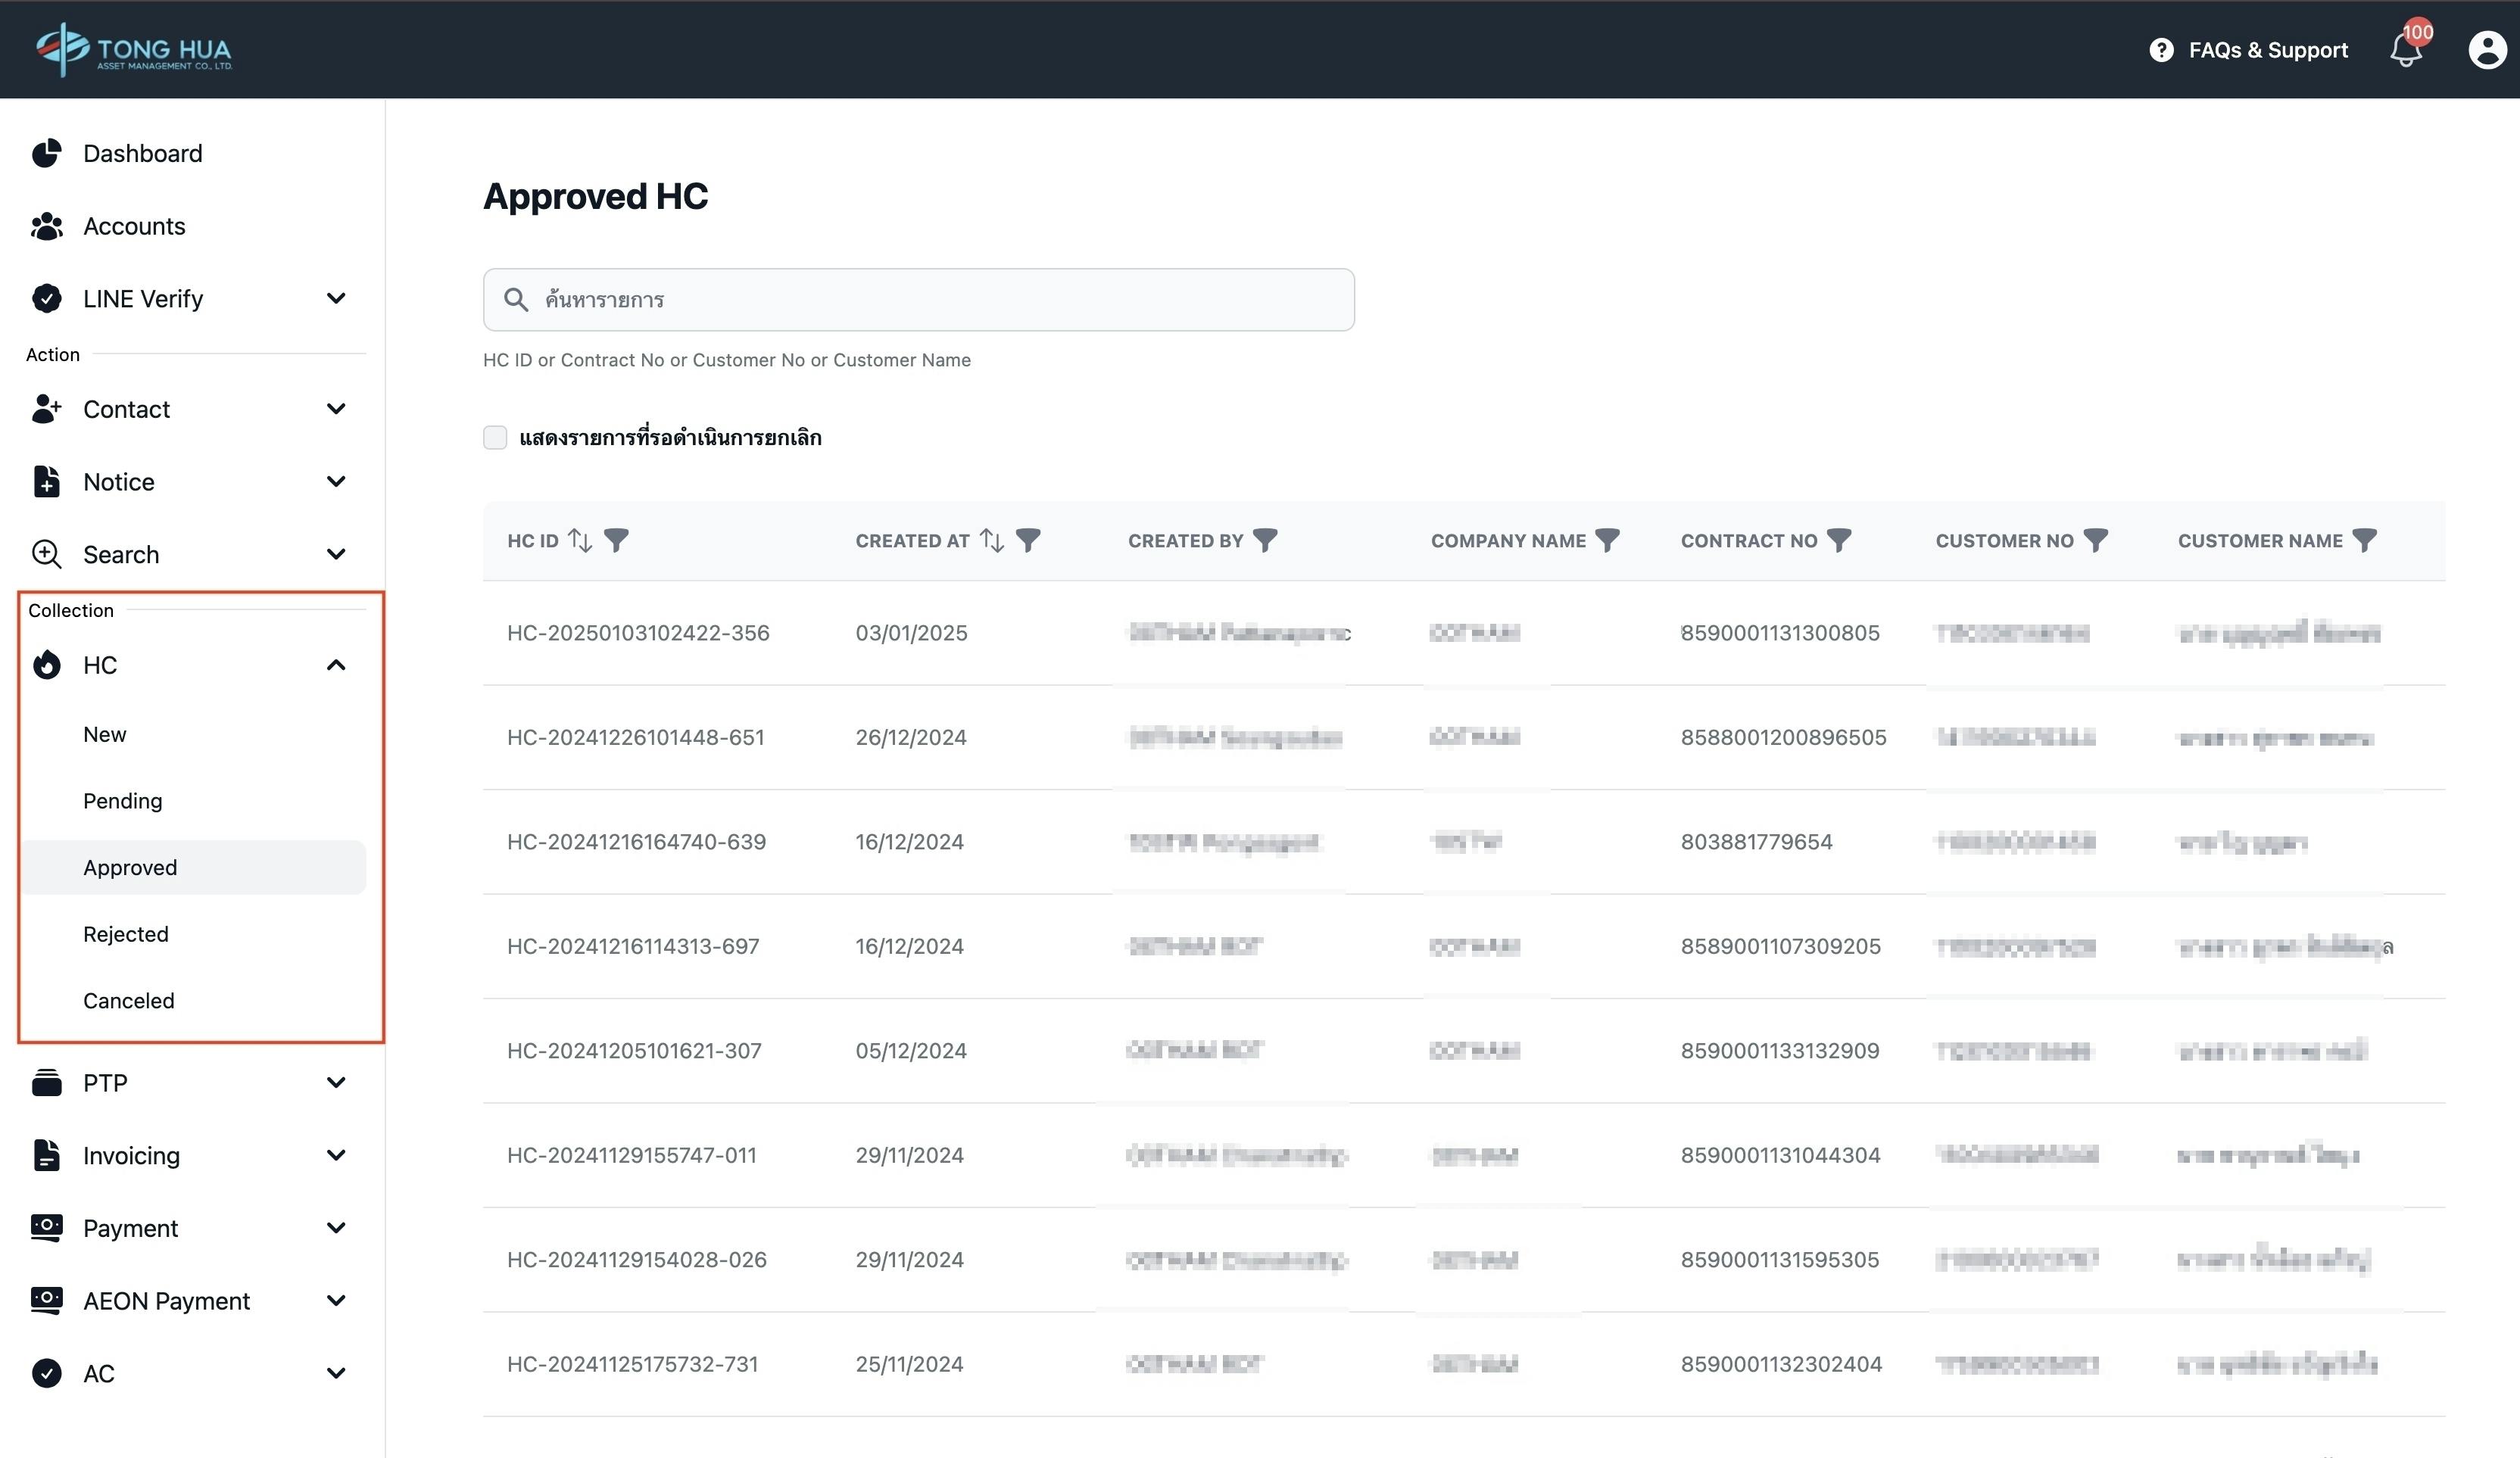Sort table by HC ID arrows
Screen dimensions: 2520x1458
[x=580, y=541]
